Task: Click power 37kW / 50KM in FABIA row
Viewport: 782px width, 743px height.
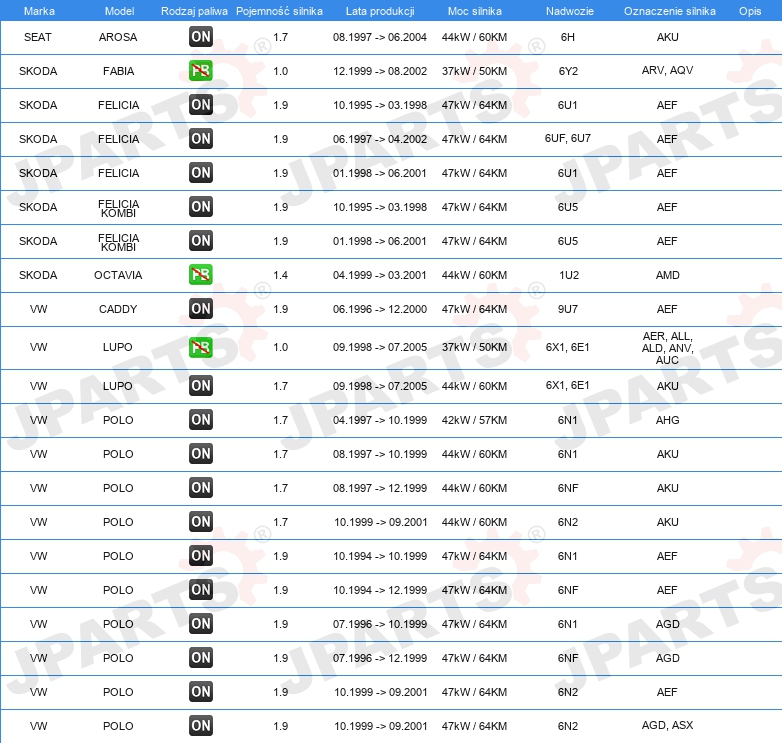Action: (x=474, y=71)
